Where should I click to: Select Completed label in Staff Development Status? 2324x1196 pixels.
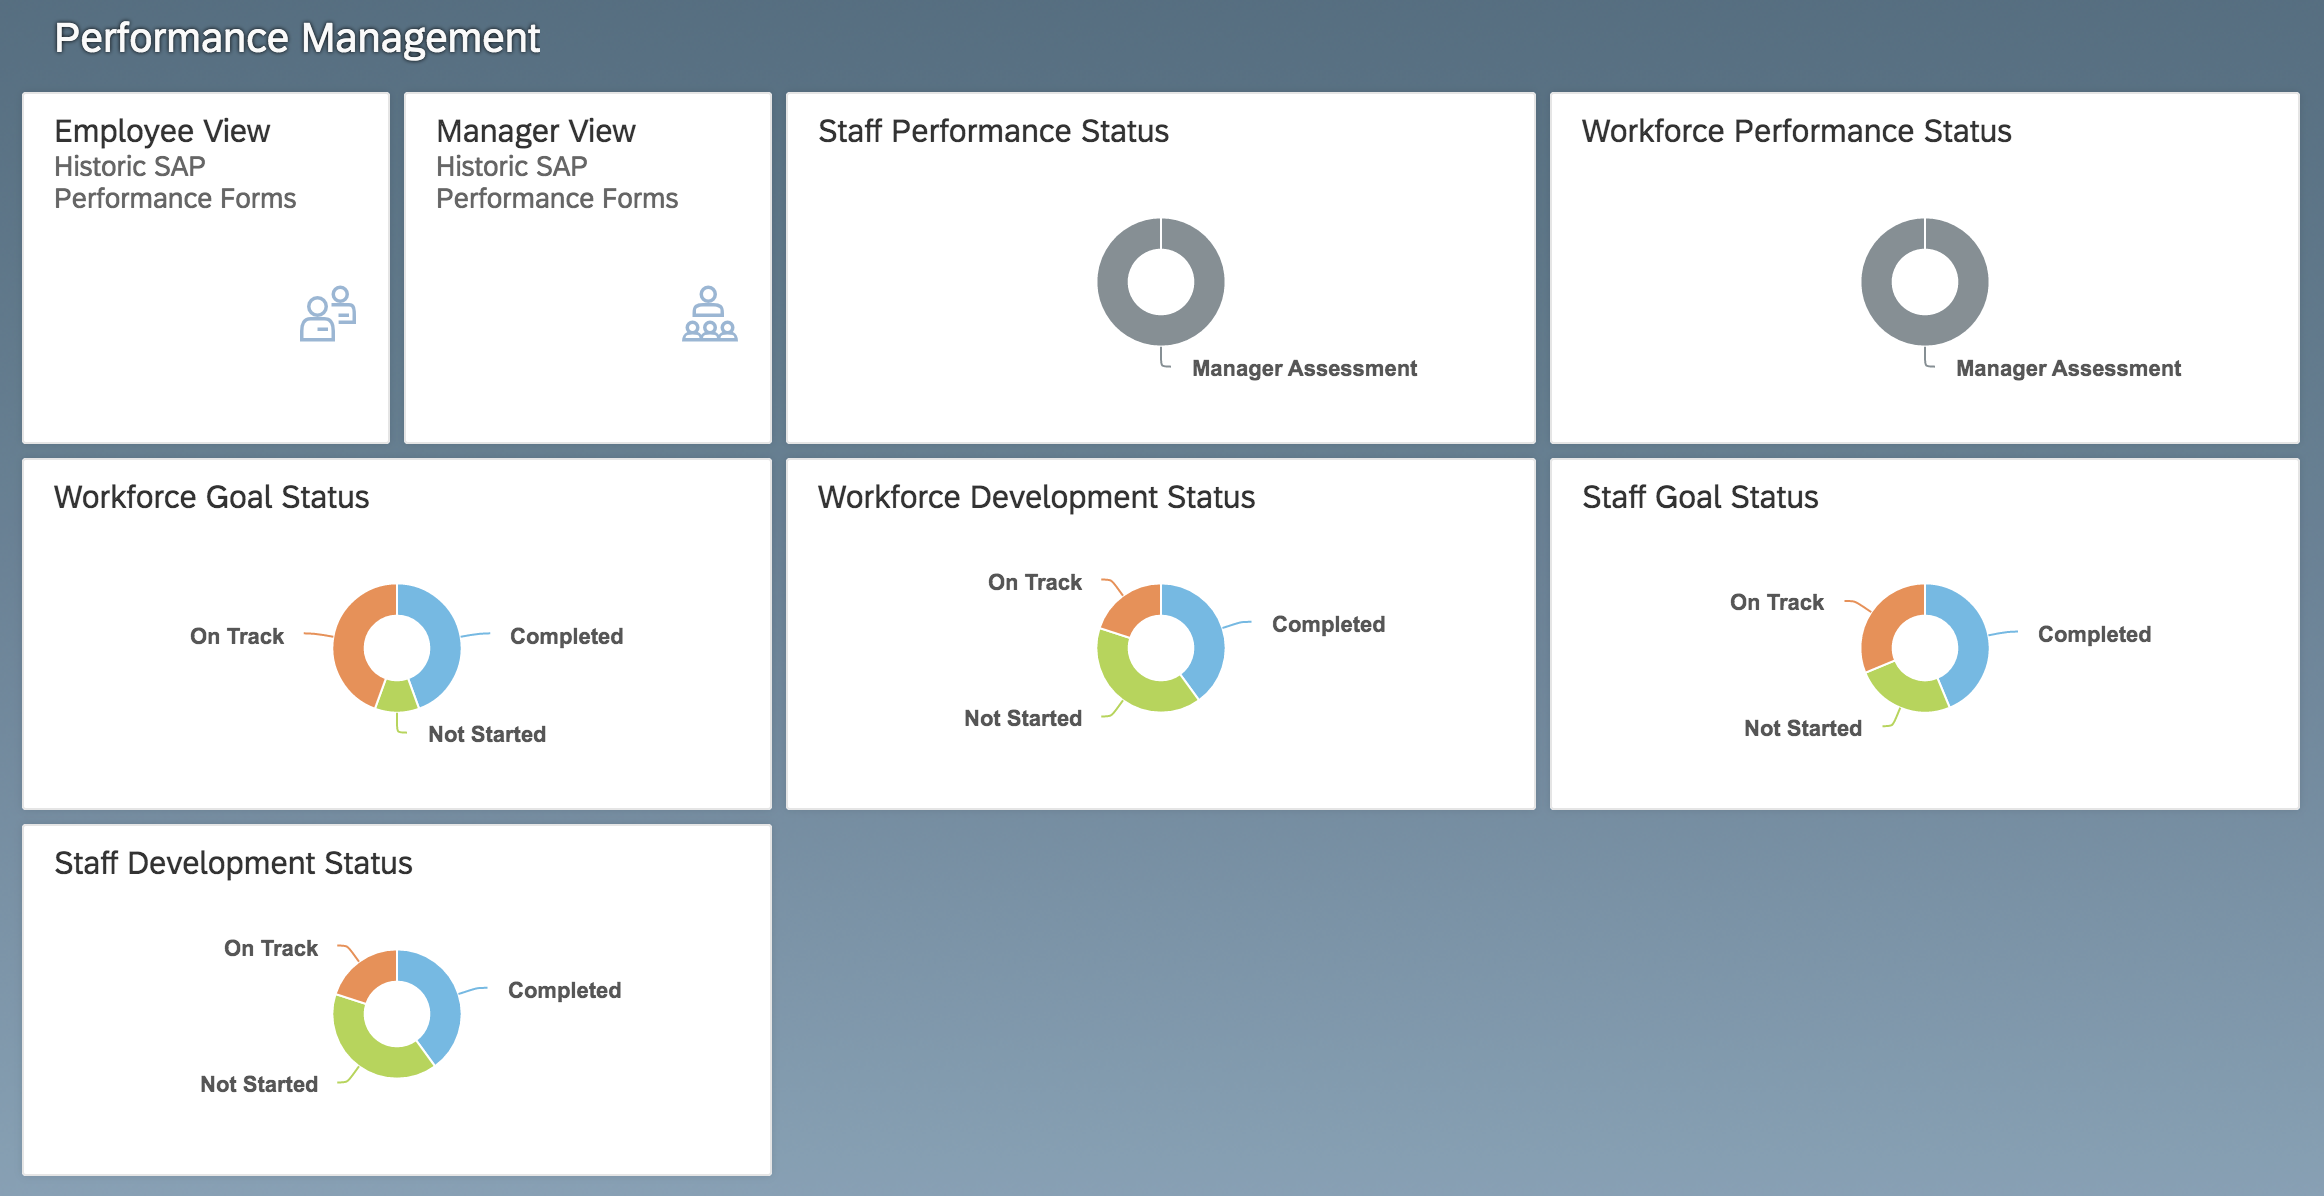point(564,991)
